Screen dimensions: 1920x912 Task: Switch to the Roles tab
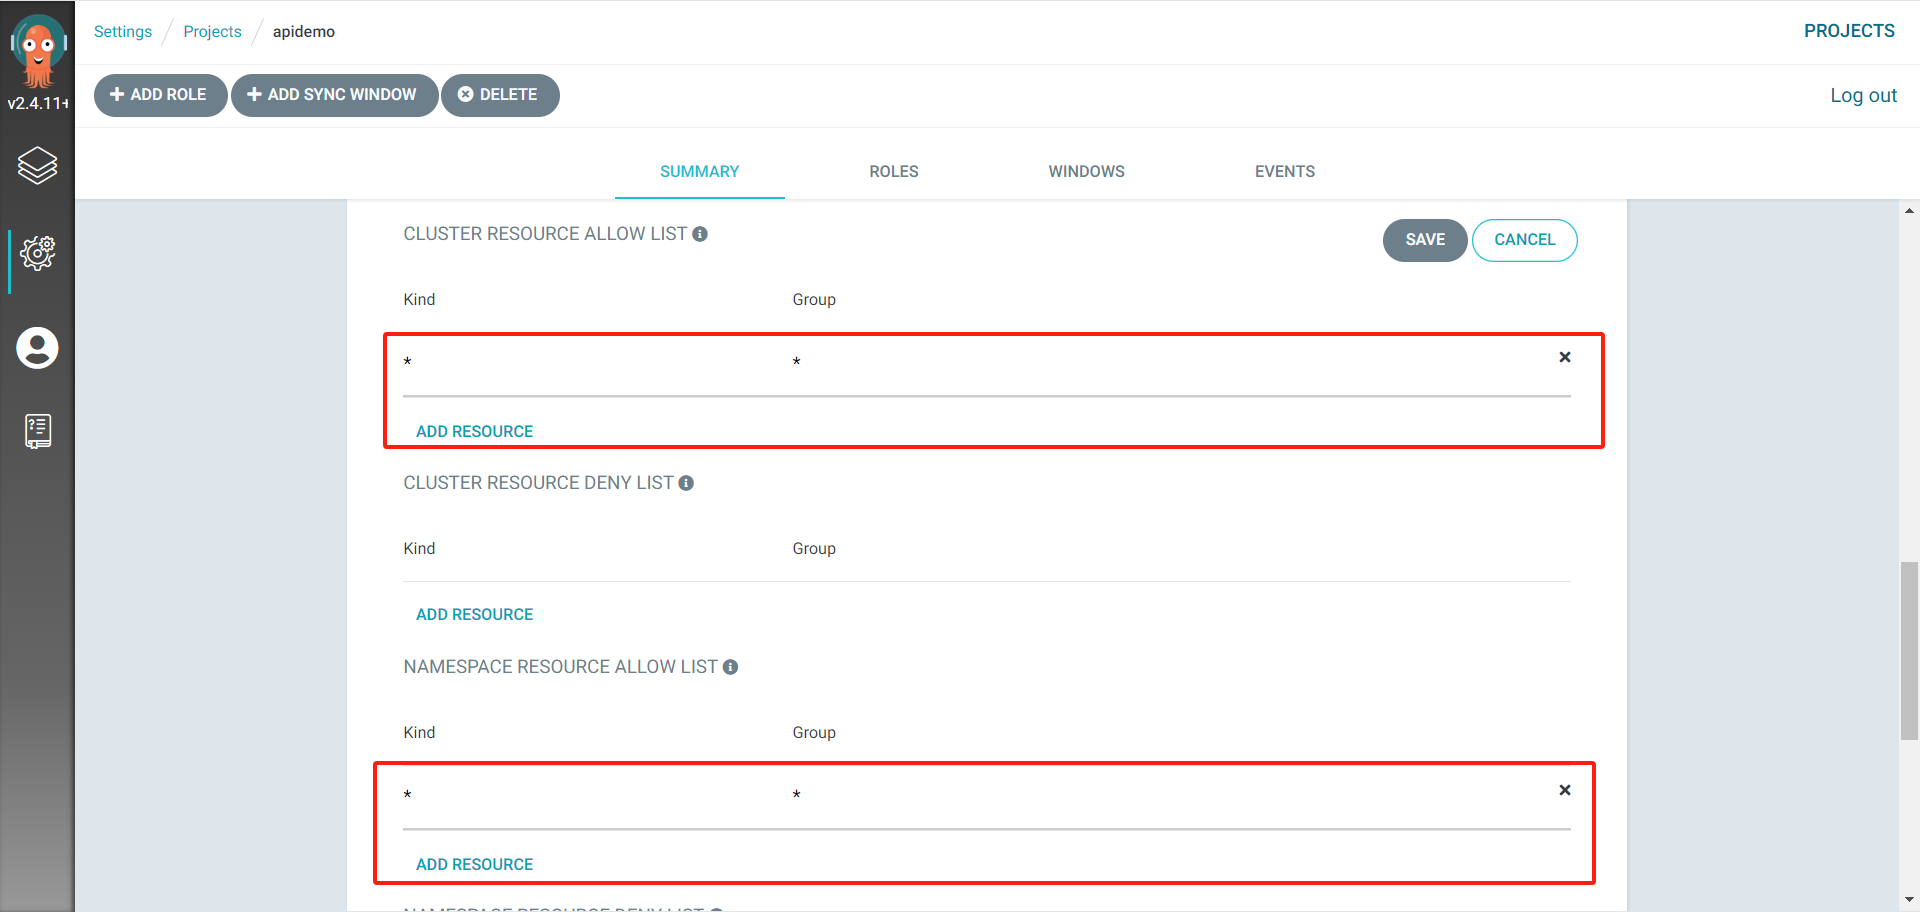[x=893, y=171]
